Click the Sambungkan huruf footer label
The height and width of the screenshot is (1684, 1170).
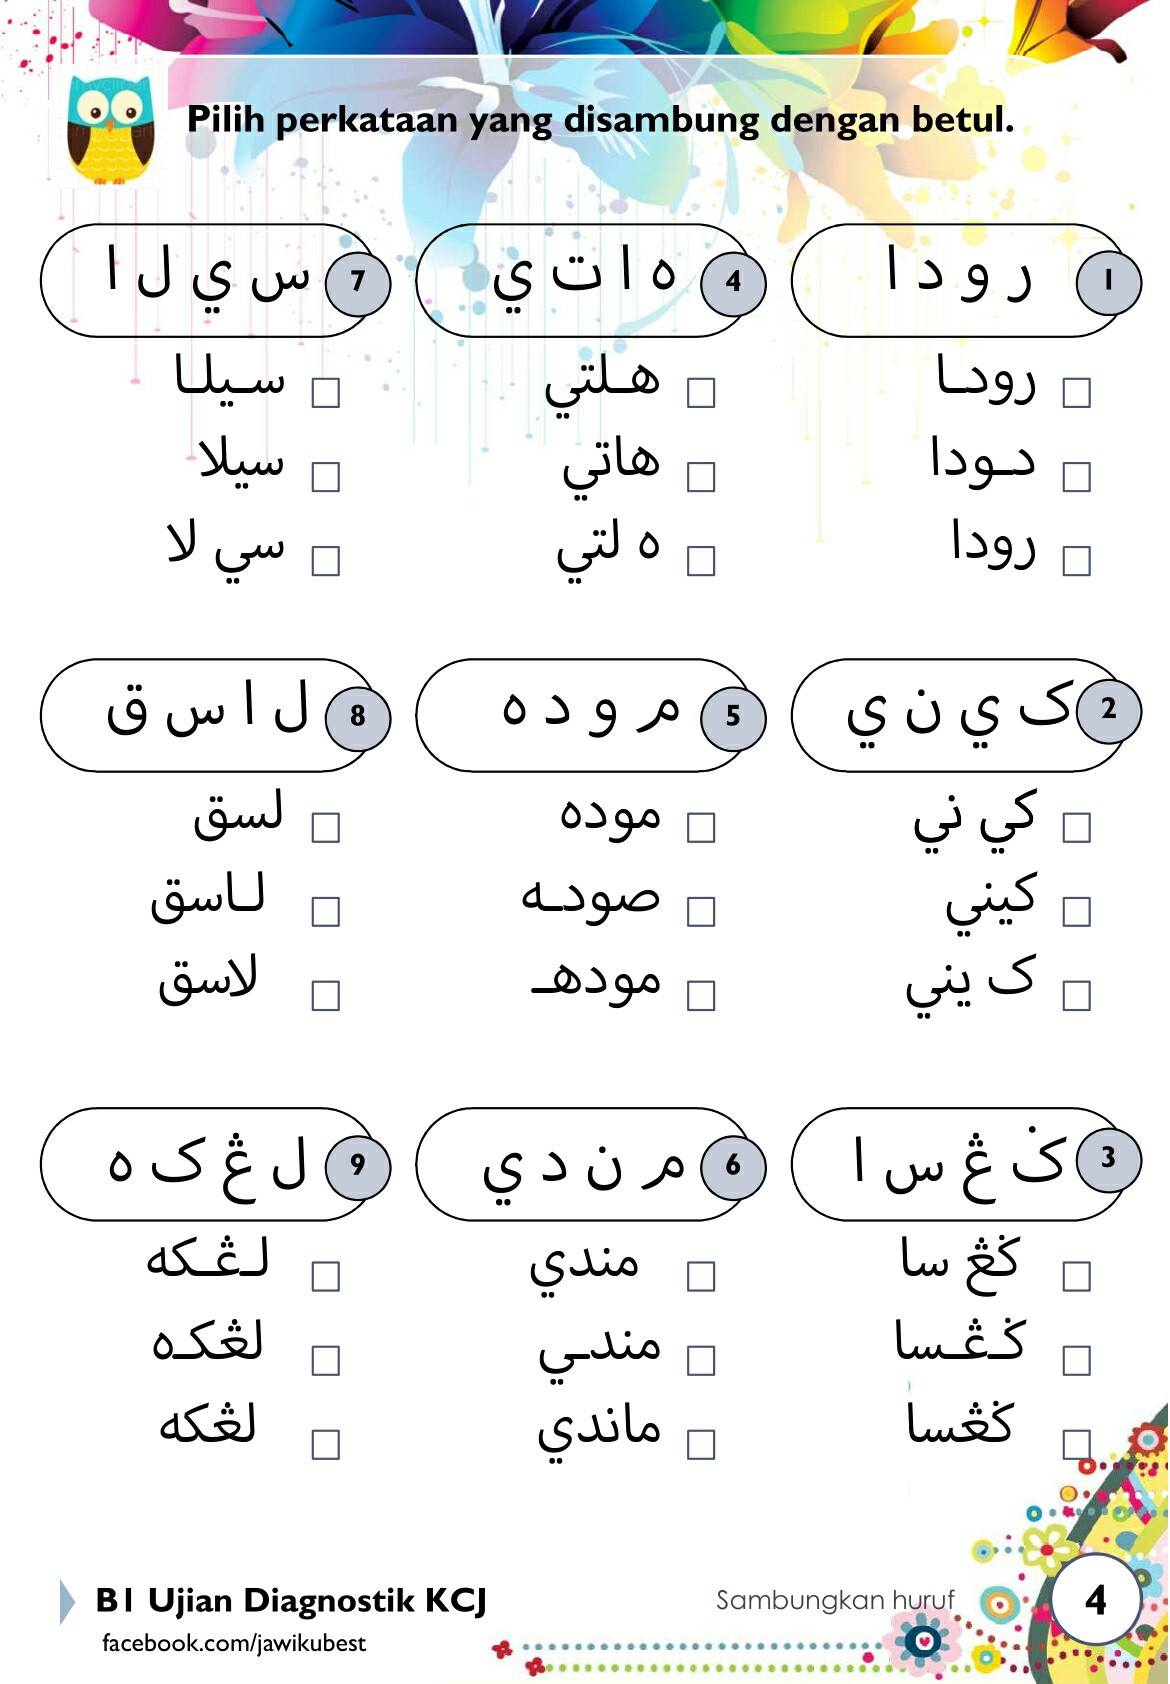tap(835, 1600)
